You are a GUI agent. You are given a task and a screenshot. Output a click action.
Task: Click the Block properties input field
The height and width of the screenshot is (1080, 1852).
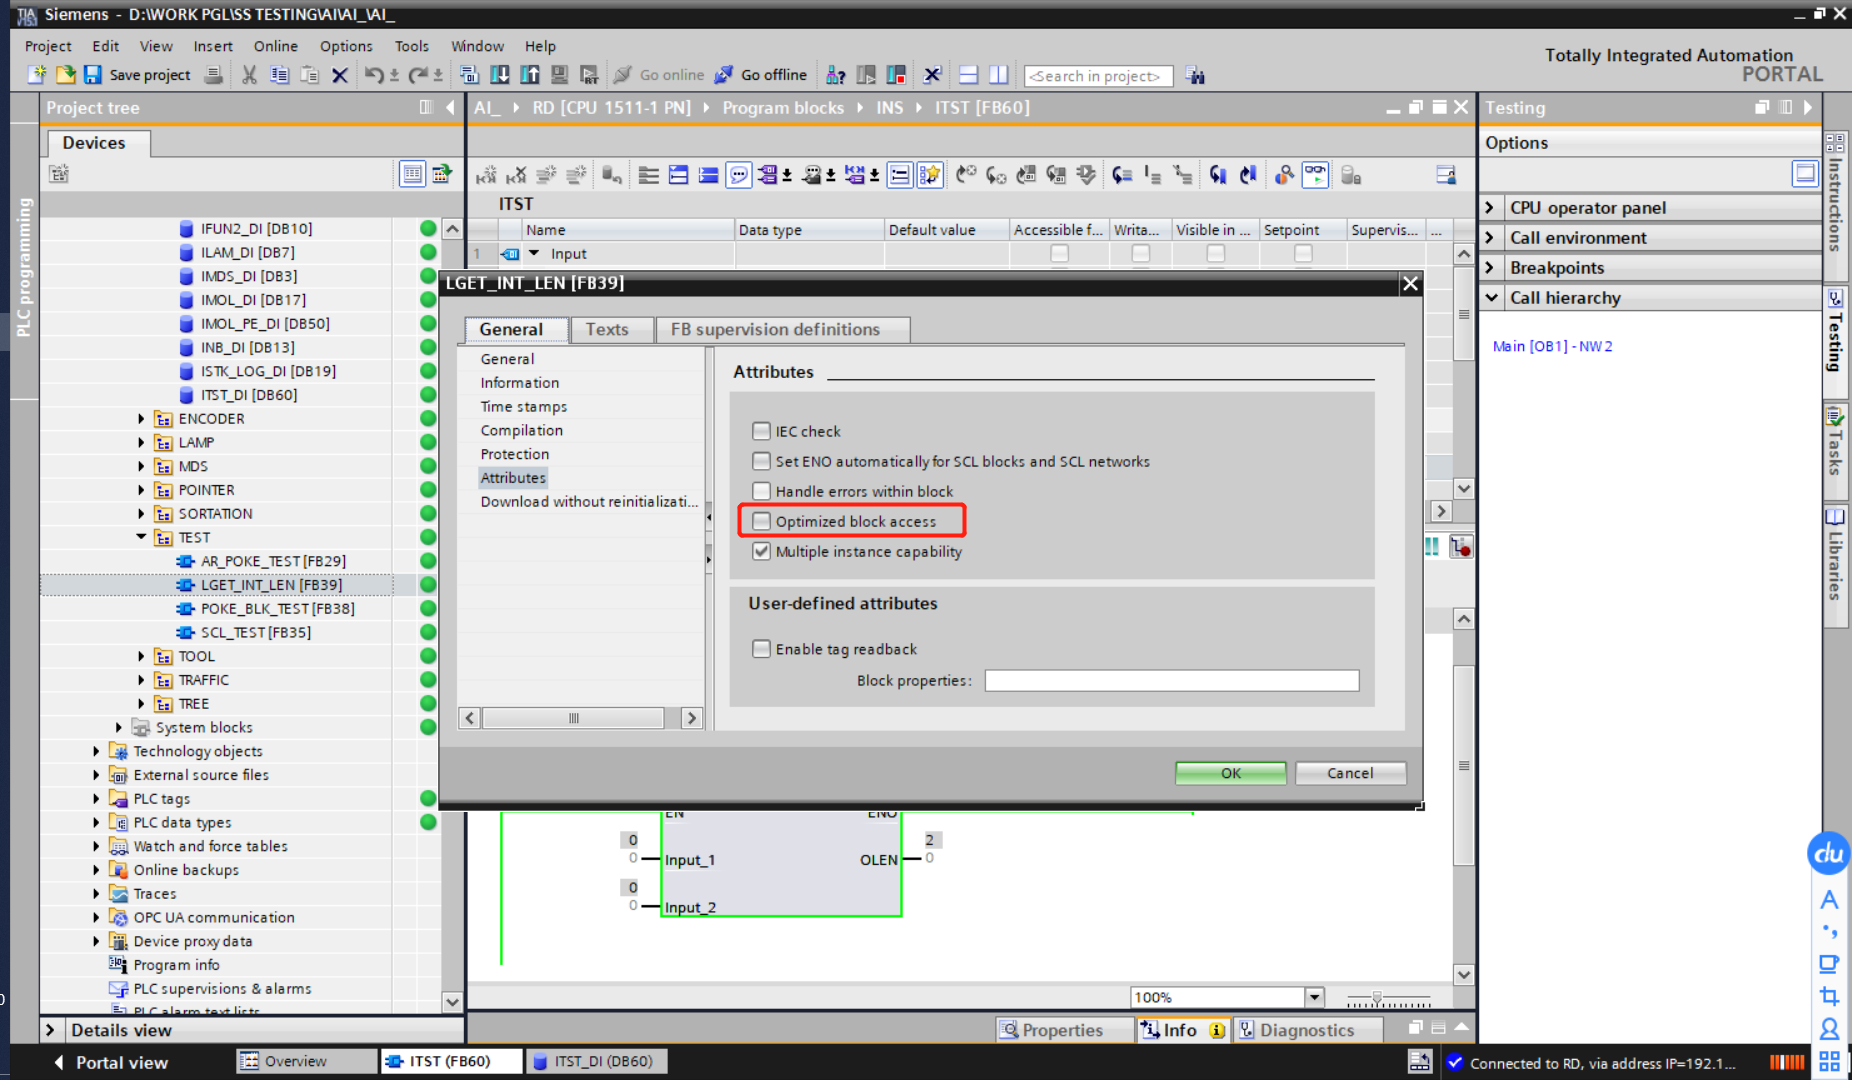pos(1172,680)
